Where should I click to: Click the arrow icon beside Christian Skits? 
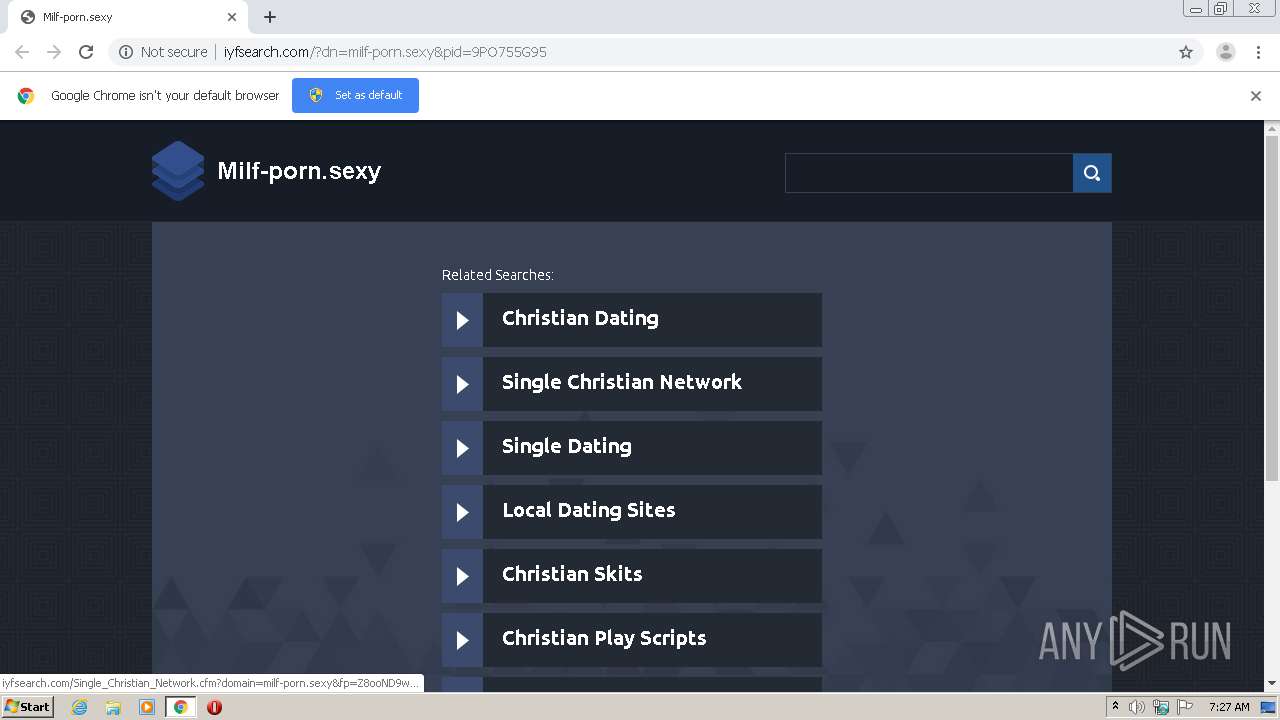(x=462, y=576)
